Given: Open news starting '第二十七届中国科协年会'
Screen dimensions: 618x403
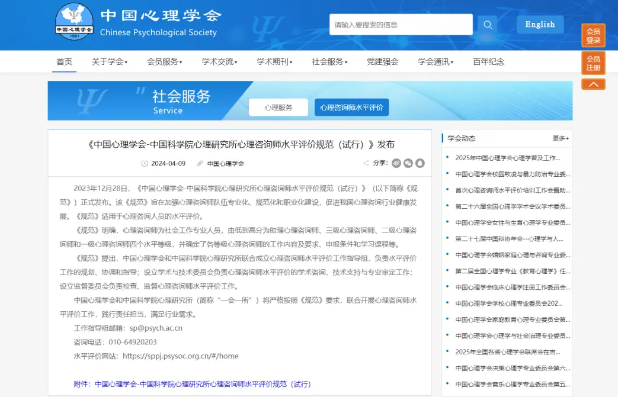Looking at the screenshot, I should pos(509,239).
